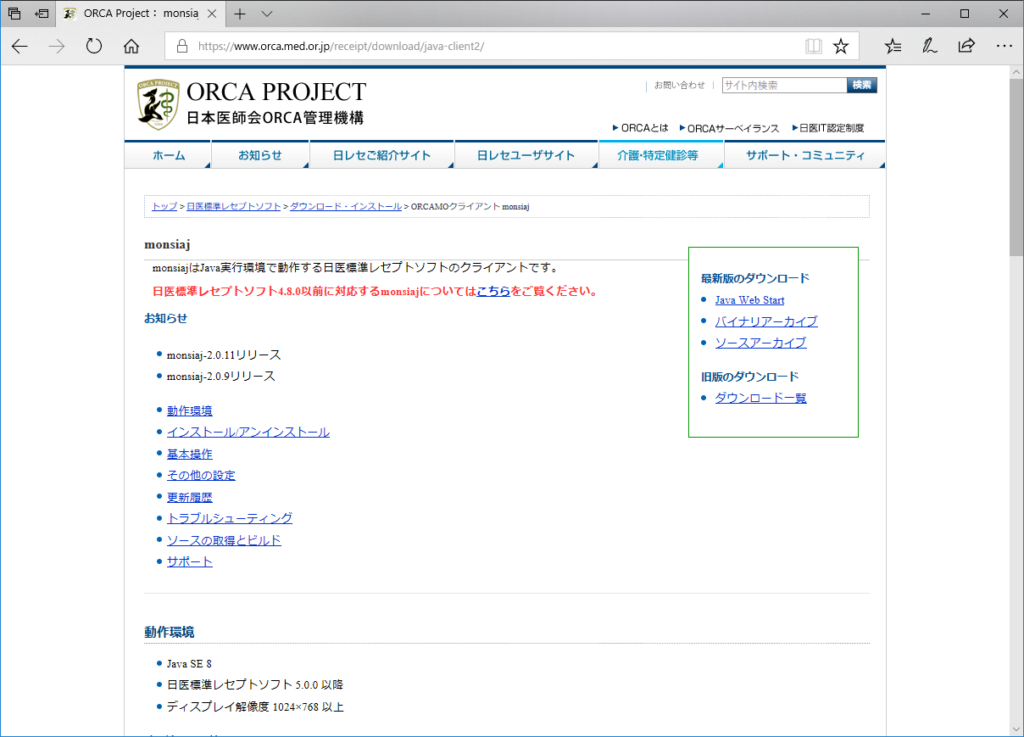Open the ダウンロード一覧 old versions link
Screen dimensions: 1024x737
760,398
